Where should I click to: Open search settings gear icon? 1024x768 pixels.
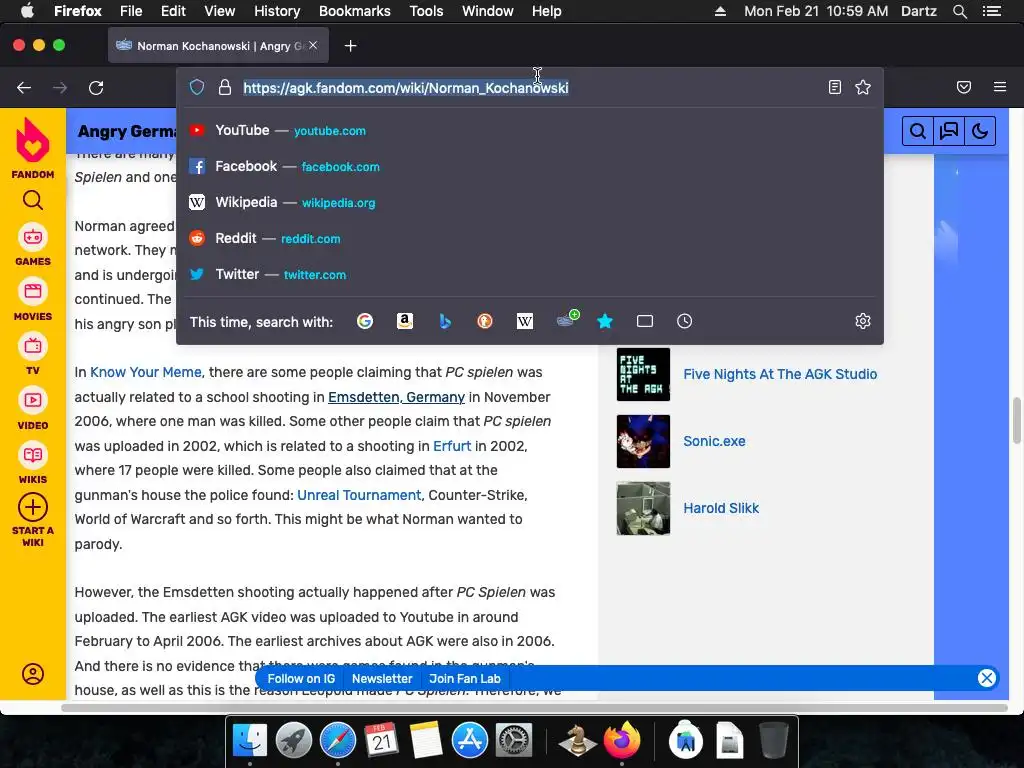tap(863, 321)
